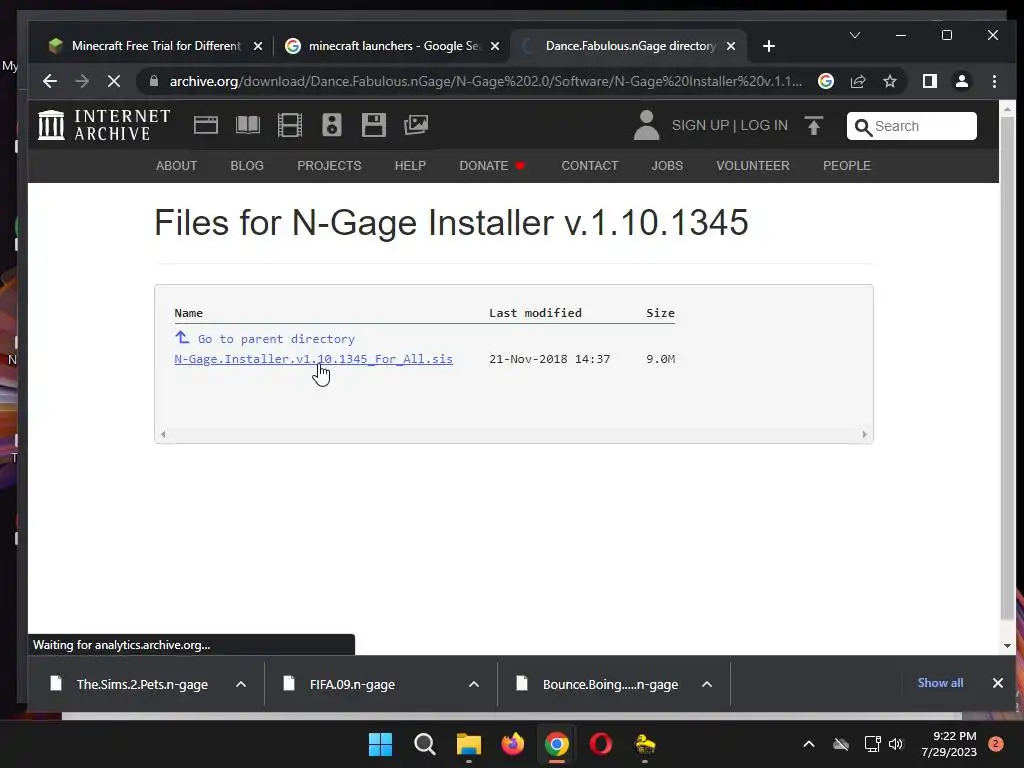
Task: Open a new tab with plus button
Action: (769, 46)
